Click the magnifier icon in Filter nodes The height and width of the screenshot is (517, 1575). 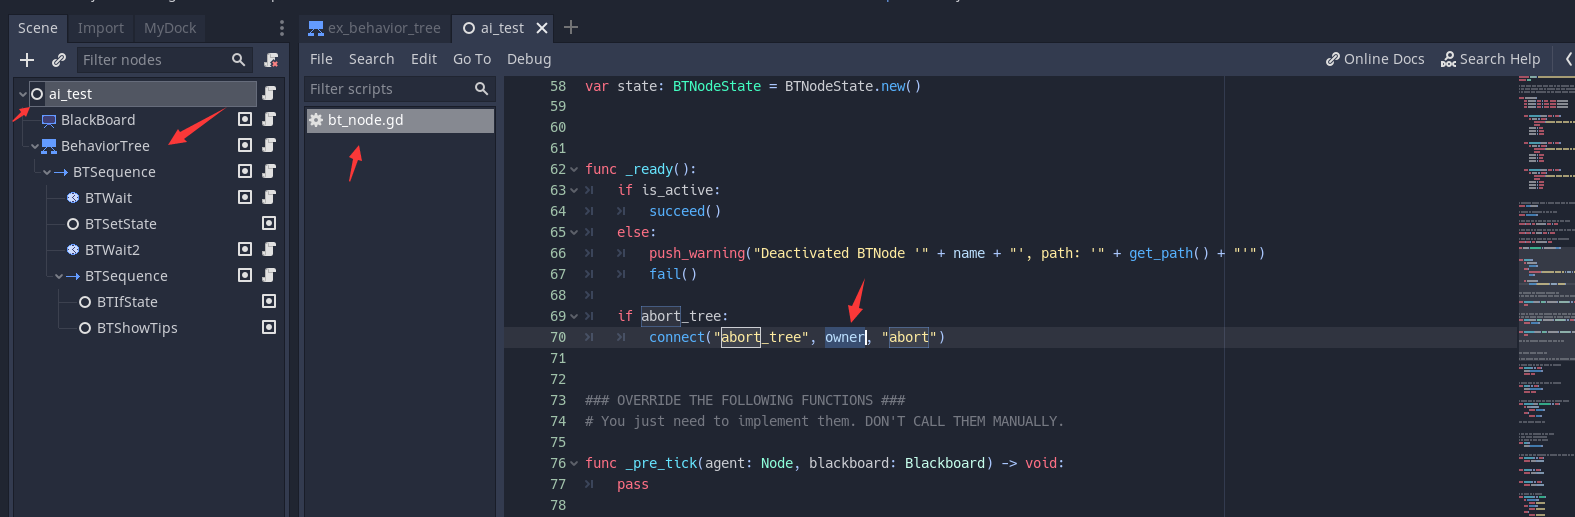click(x=238, y=60)
